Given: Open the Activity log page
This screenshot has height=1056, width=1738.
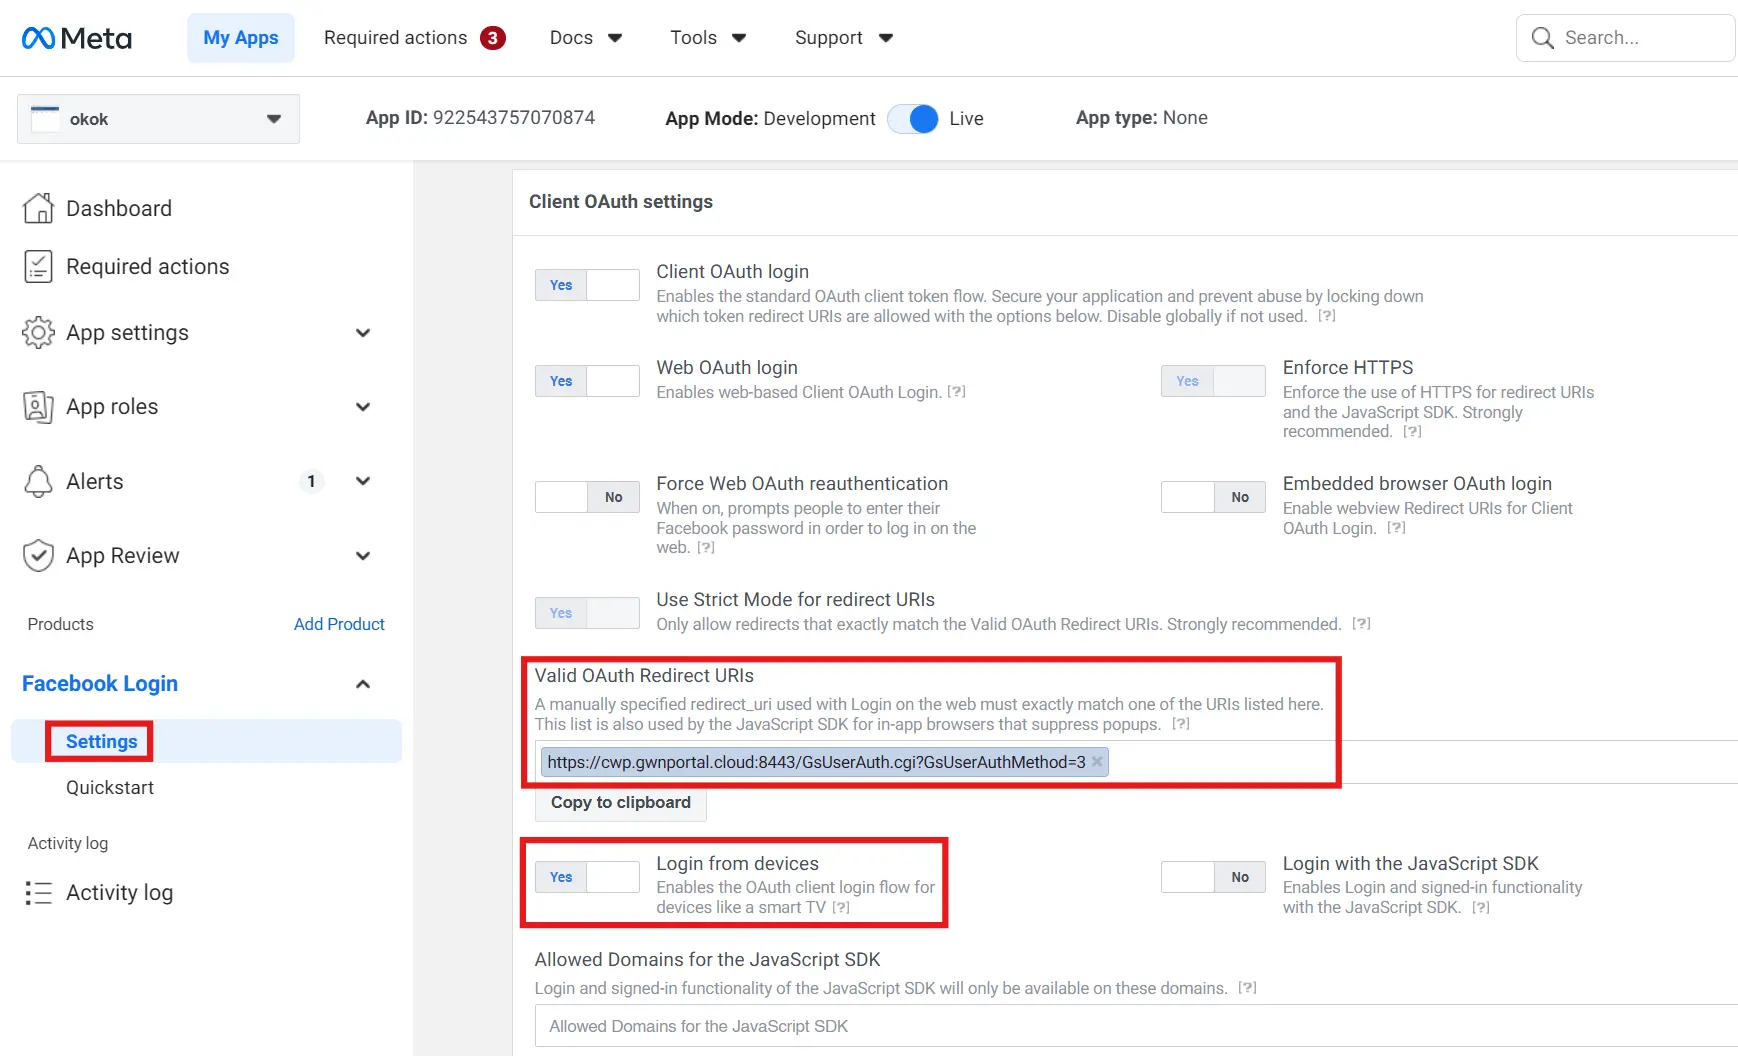Looking at the screenshot, I should [x=120, y=893].
